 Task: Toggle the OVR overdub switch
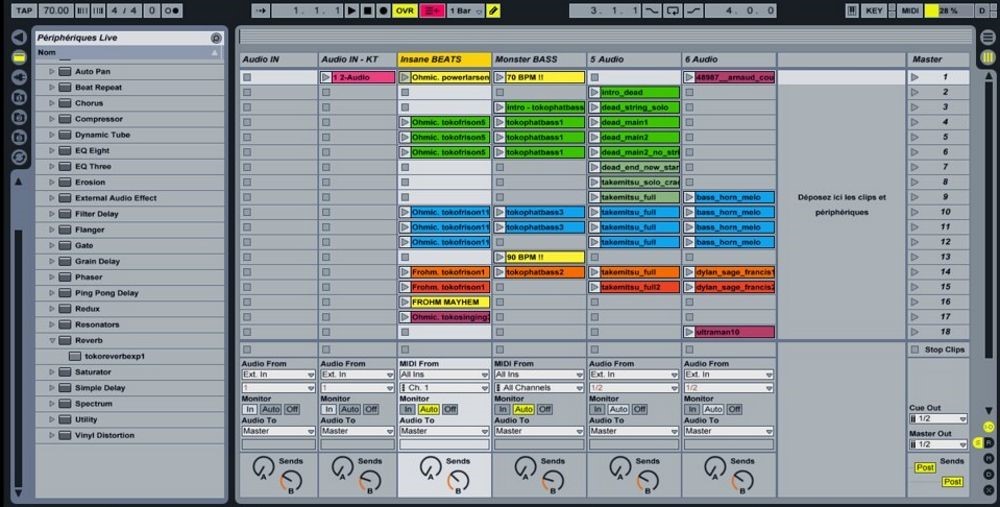point(405,10)
